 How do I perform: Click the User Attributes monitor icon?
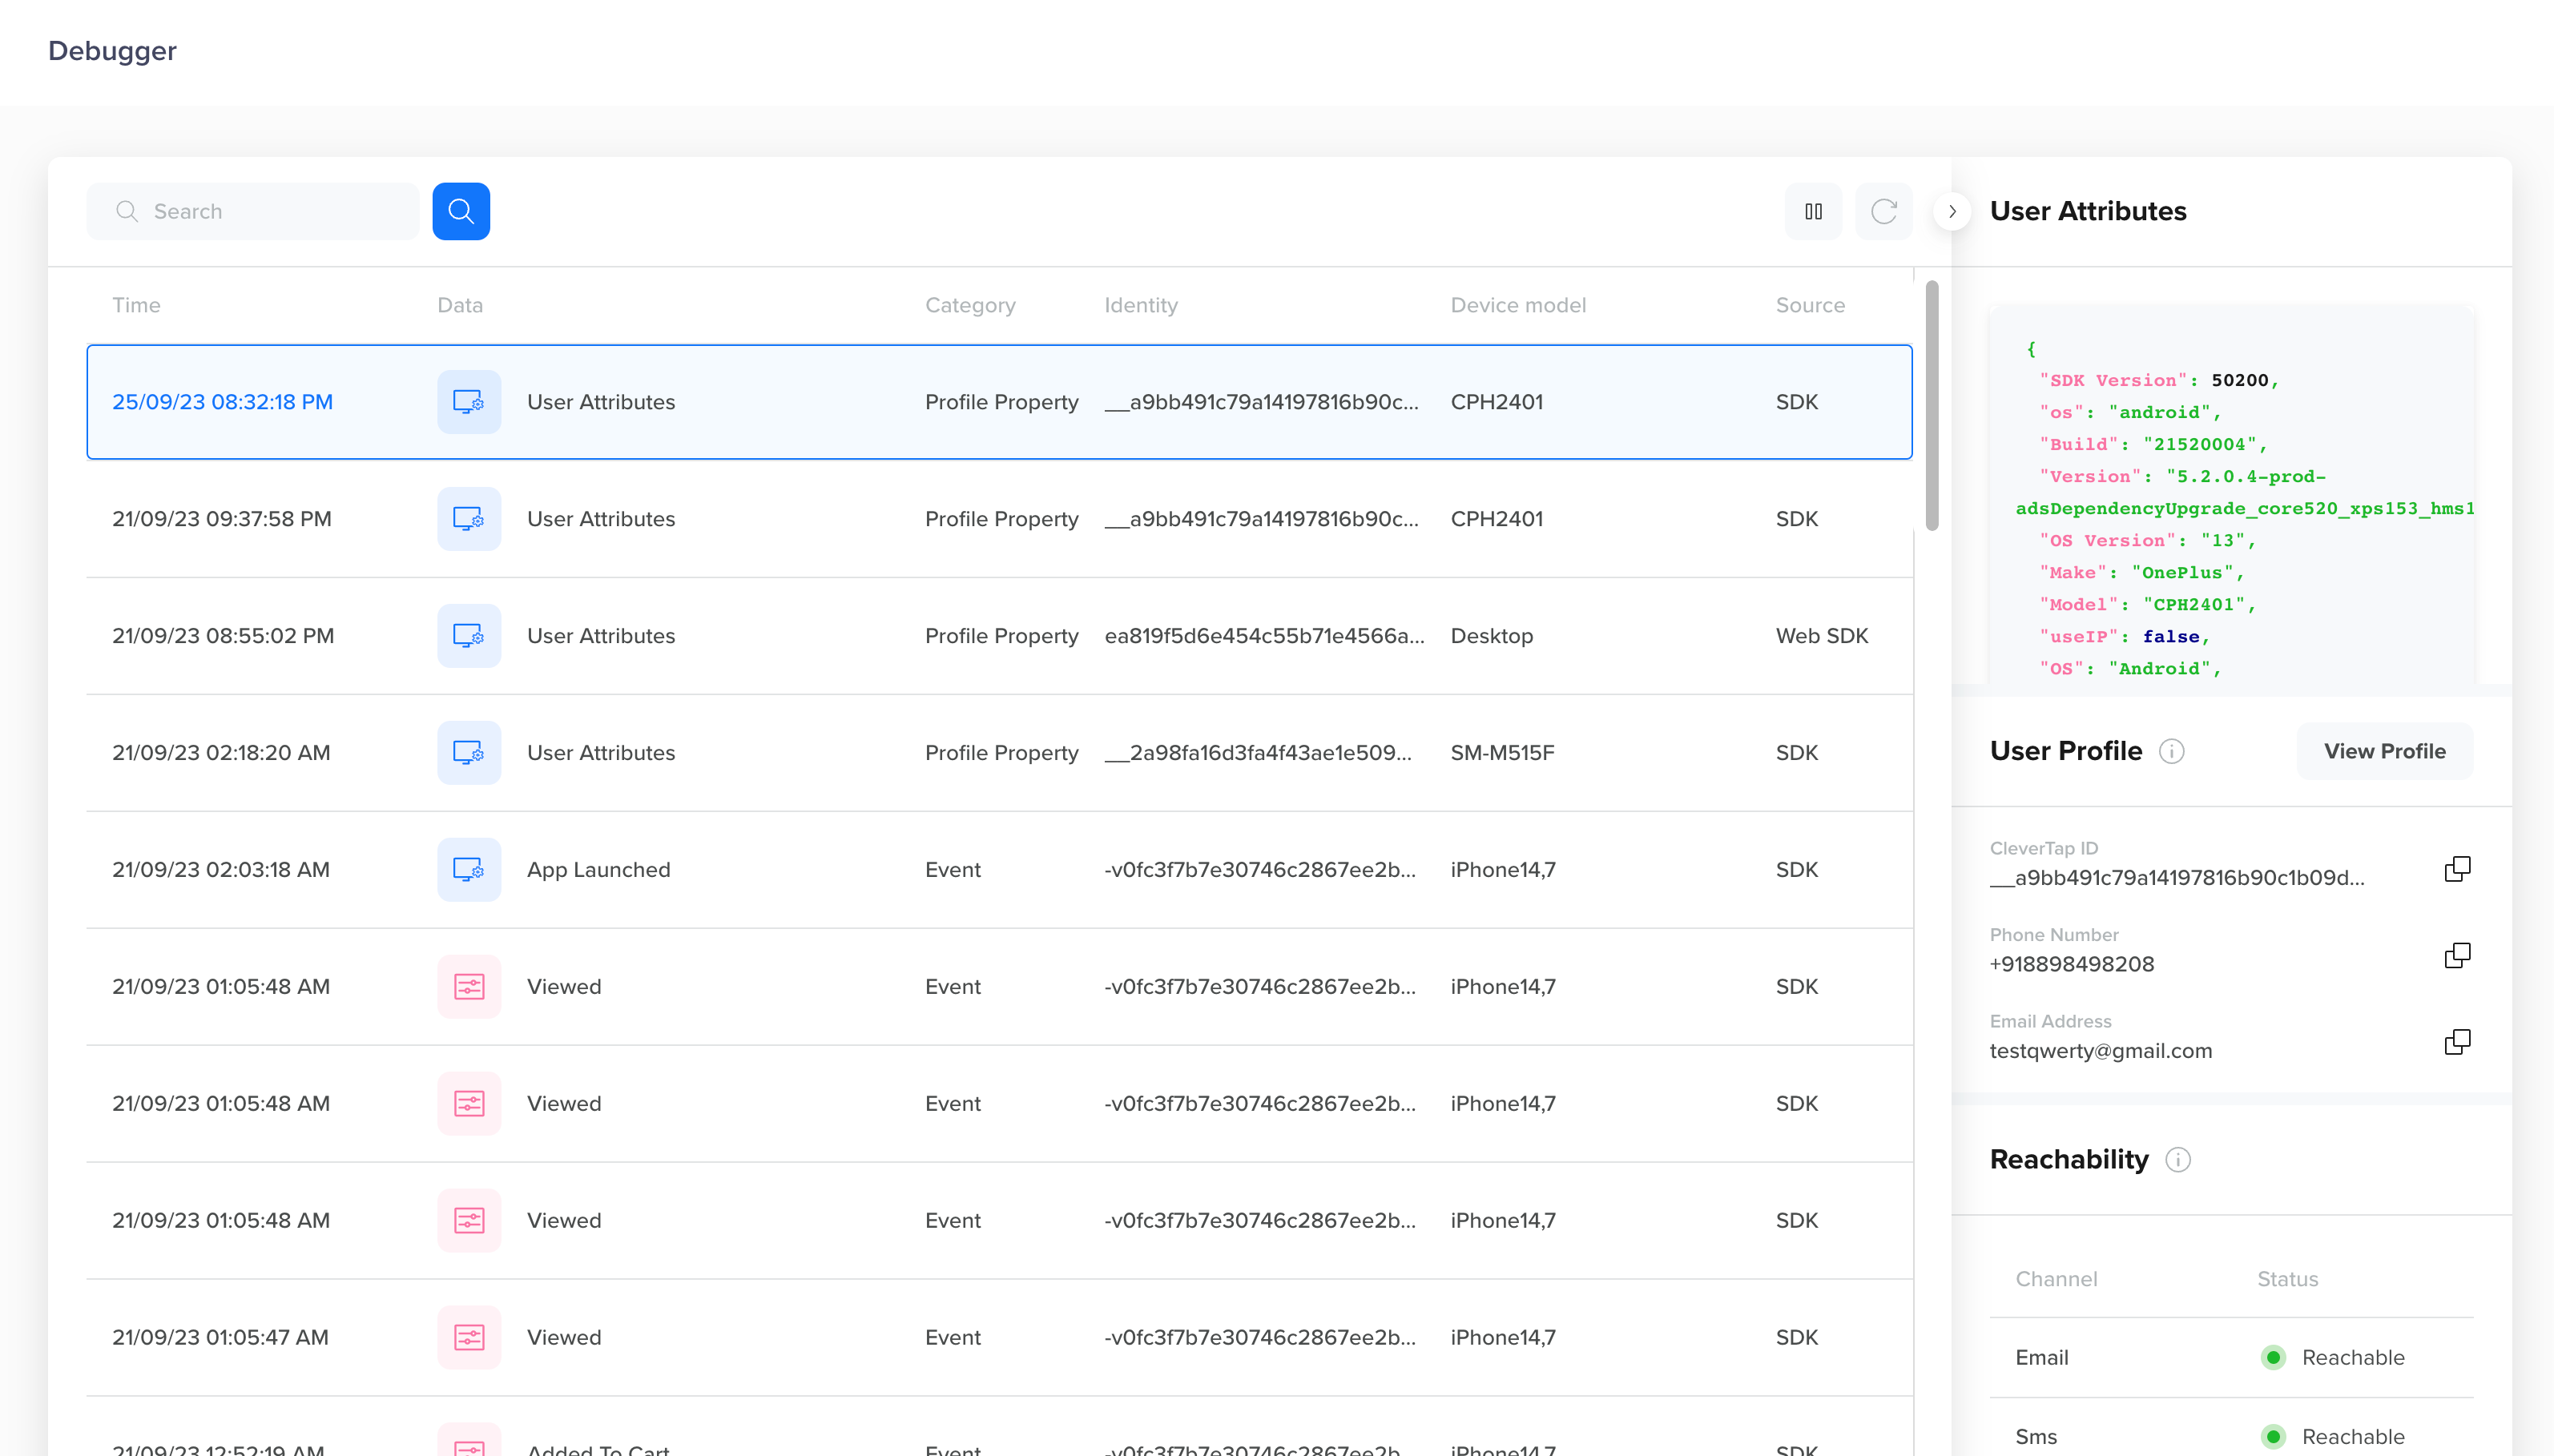pos(465,402)
